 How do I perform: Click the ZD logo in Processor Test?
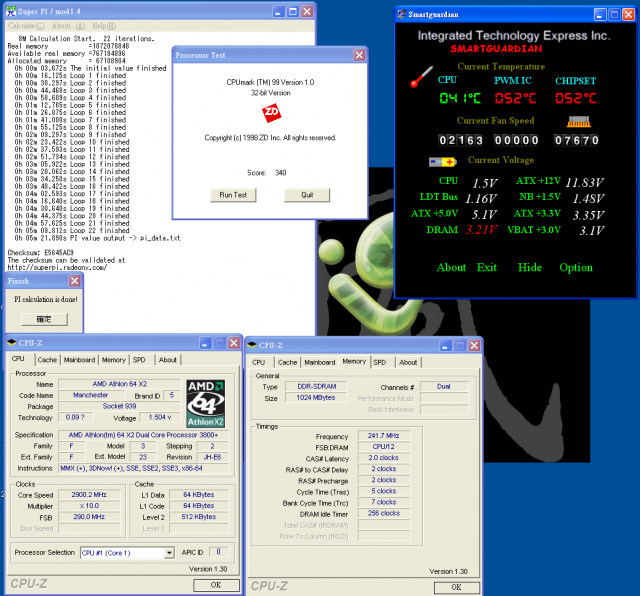click(x=271, y=113)
